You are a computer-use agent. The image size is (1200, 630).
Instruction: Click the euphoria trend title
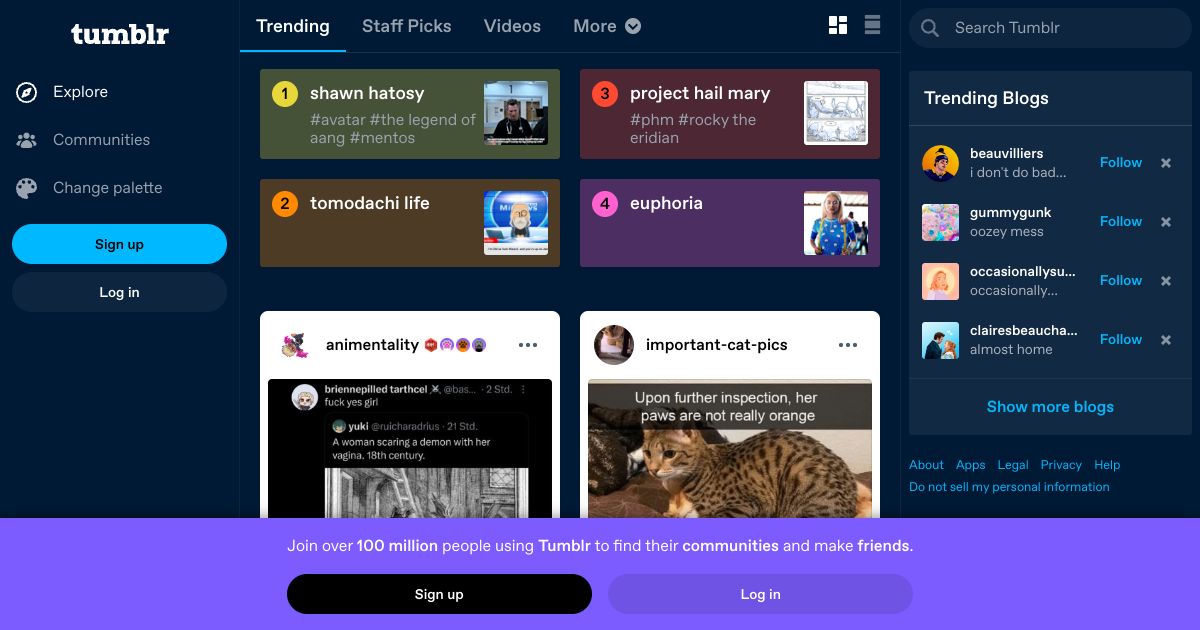point(666,204)
